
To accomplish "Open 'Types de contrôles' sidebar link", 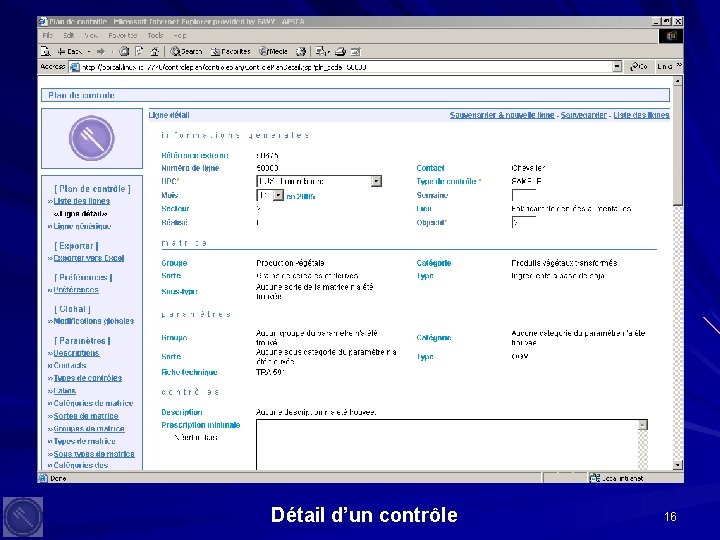I will coord(88,378).
